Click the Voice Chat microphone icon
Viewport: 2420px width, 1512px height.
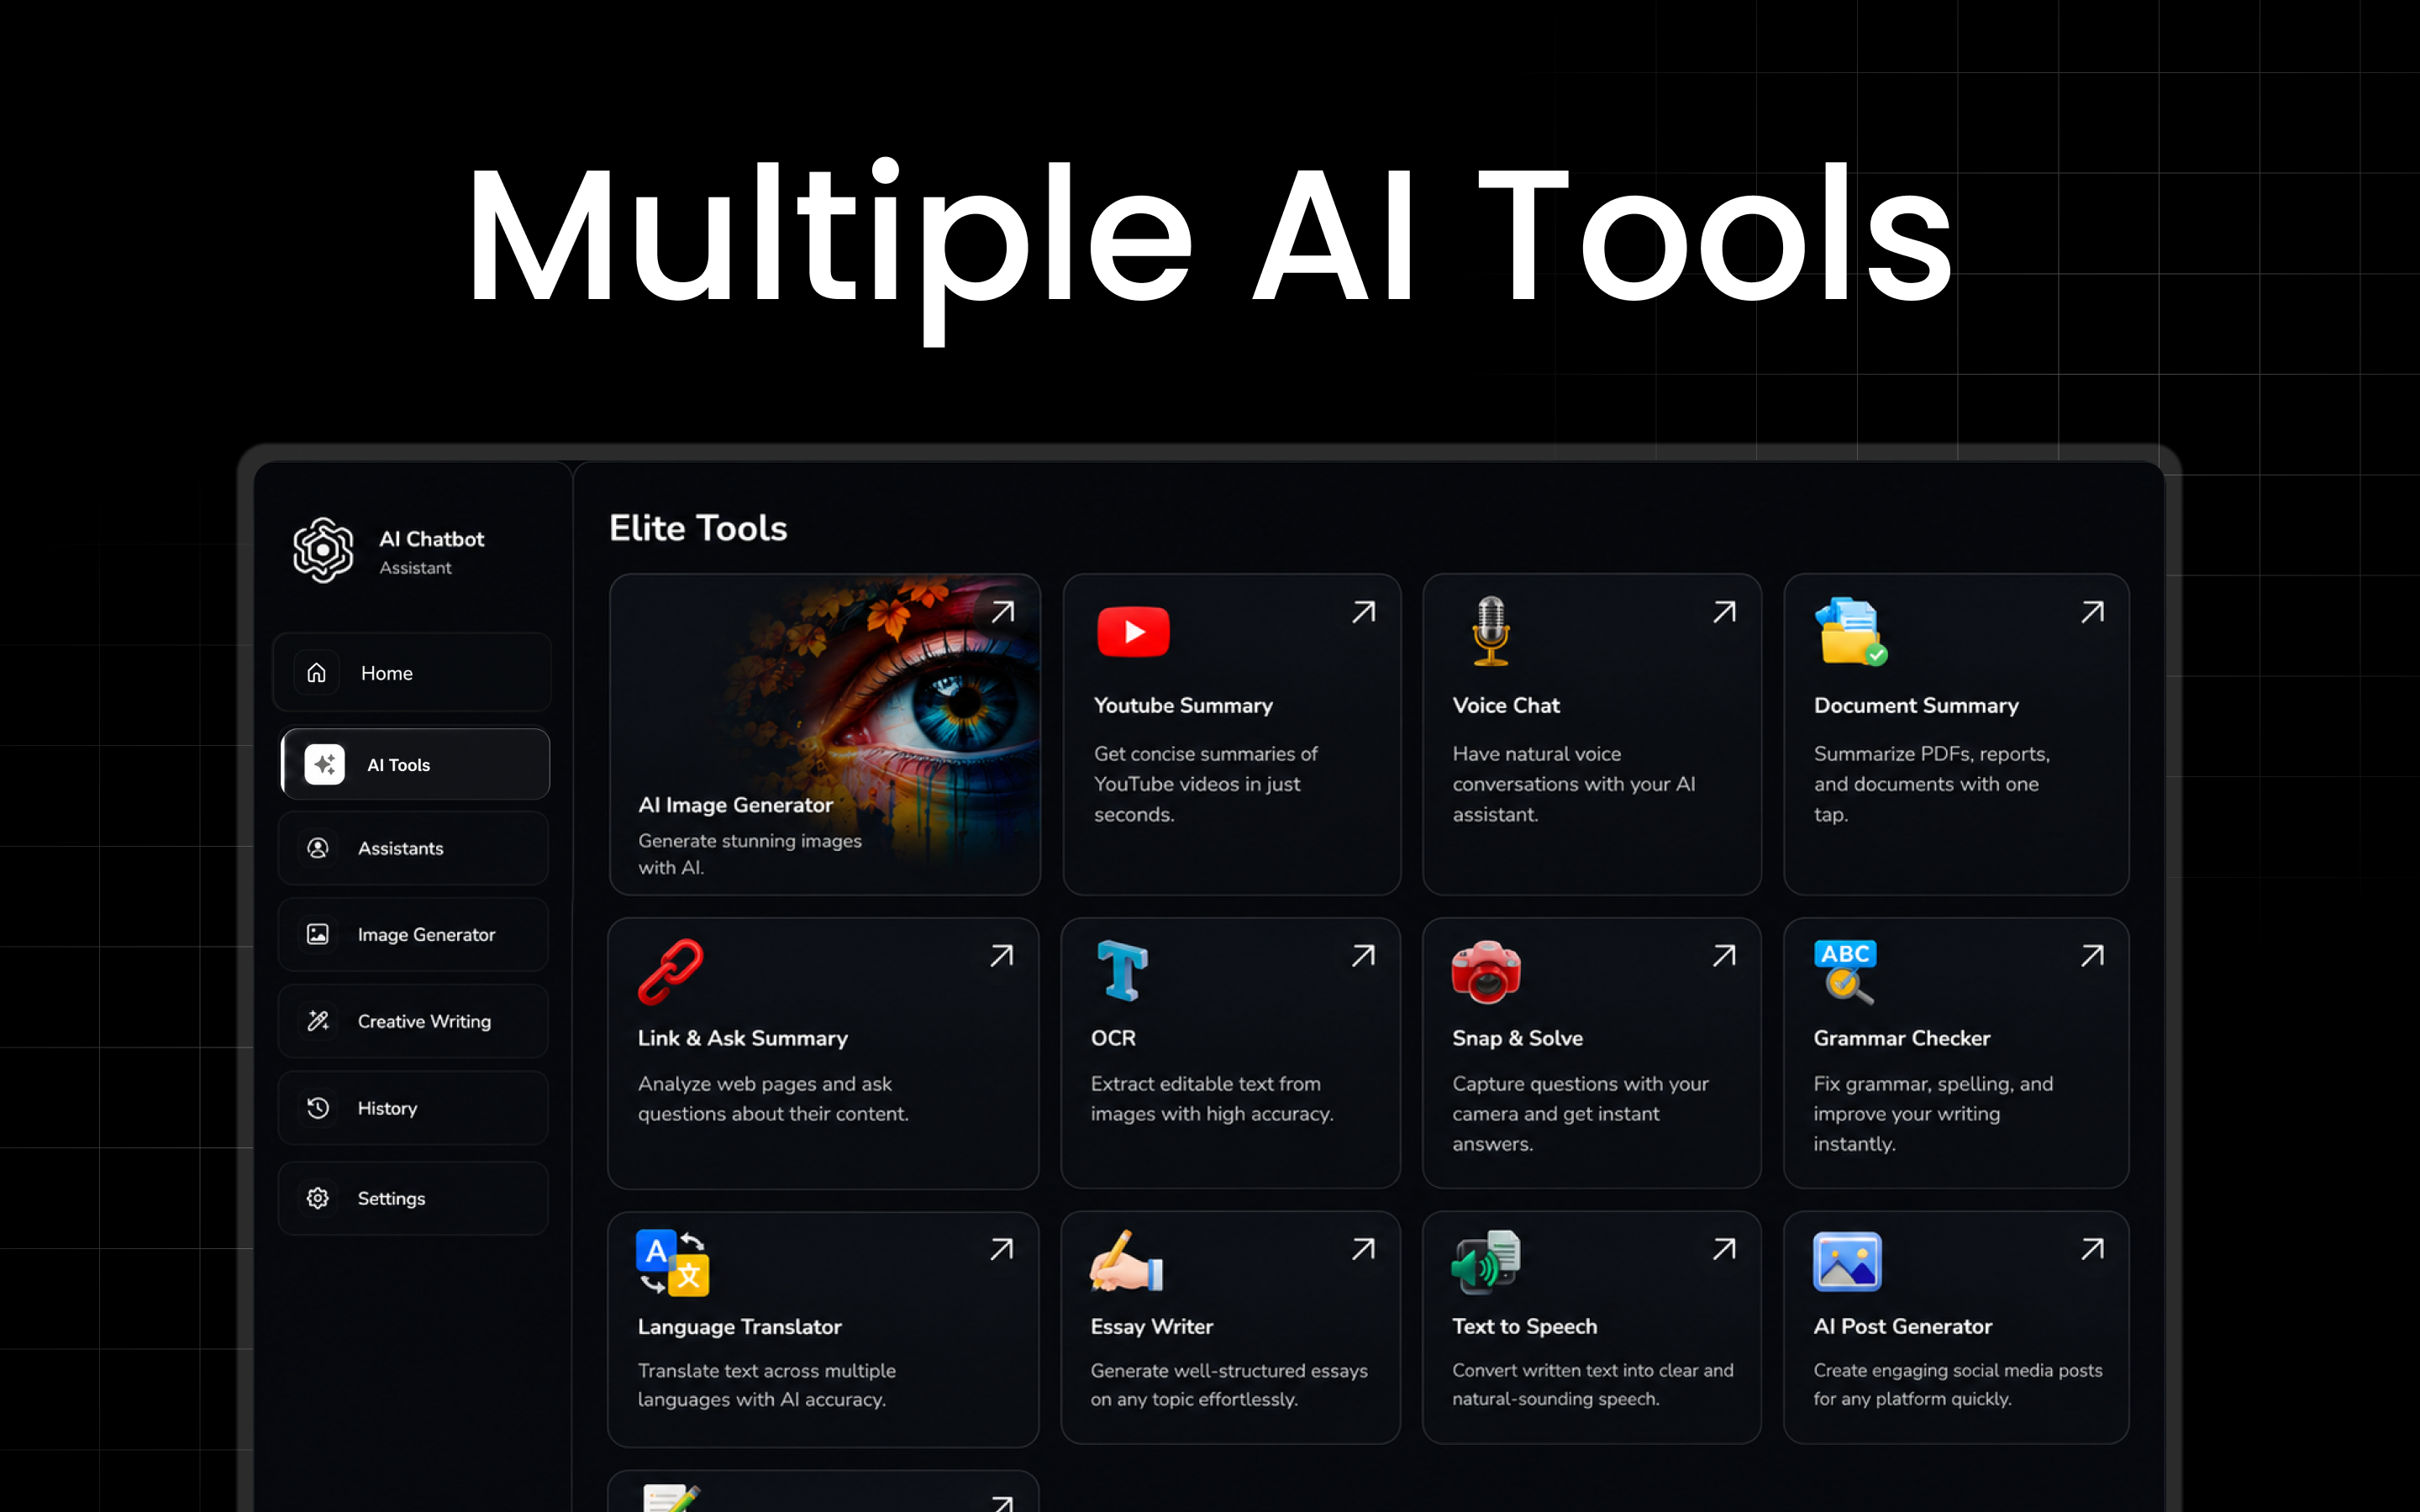tap(1490, 631)
